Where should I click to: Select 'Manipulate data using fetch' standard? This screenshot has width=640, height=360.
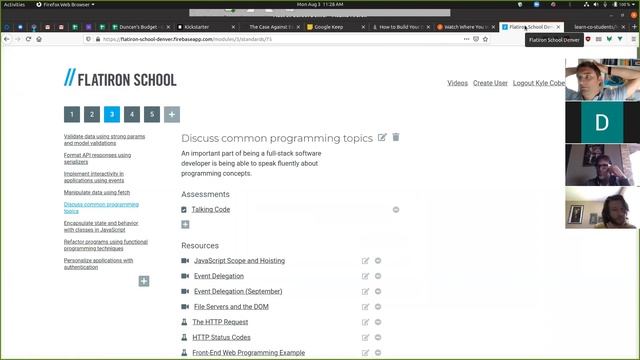[x=97, y=192]
